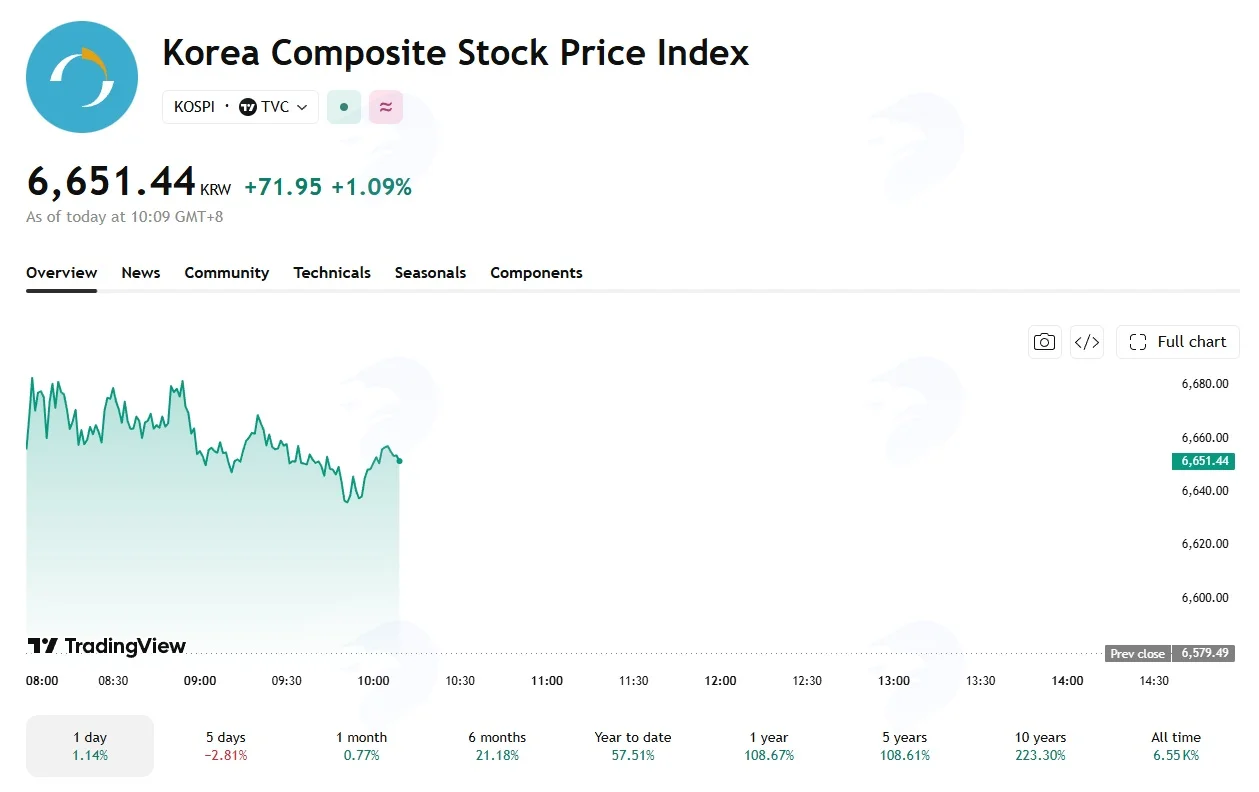Click the Prev close label
Image resolution: width=1259 pixels, height=792 pixels.
(x=1138, y=654)
